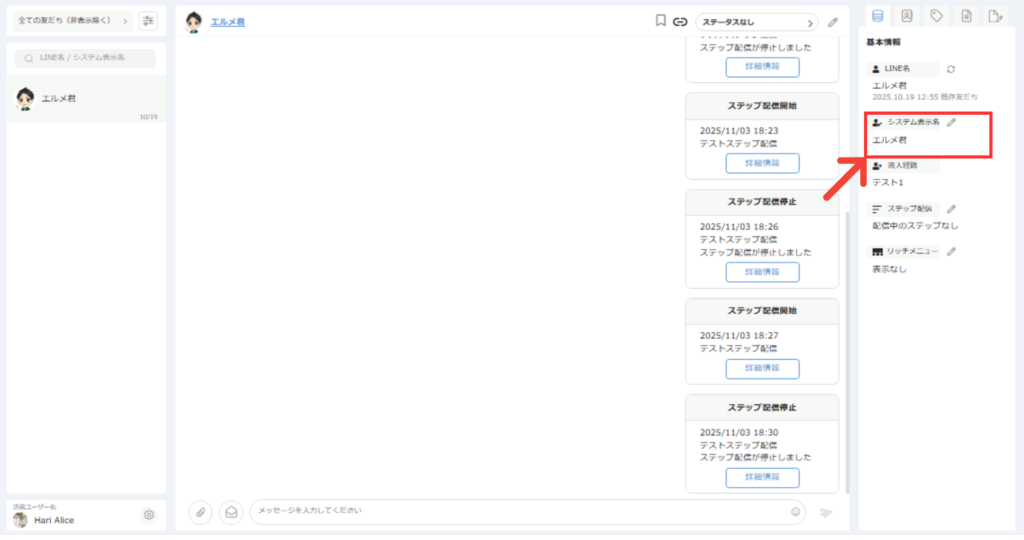This screenshot has width=1024, height=540.
Task: Edit システム表示名 using the pencil icon
Action: click(x=952, y=122)
